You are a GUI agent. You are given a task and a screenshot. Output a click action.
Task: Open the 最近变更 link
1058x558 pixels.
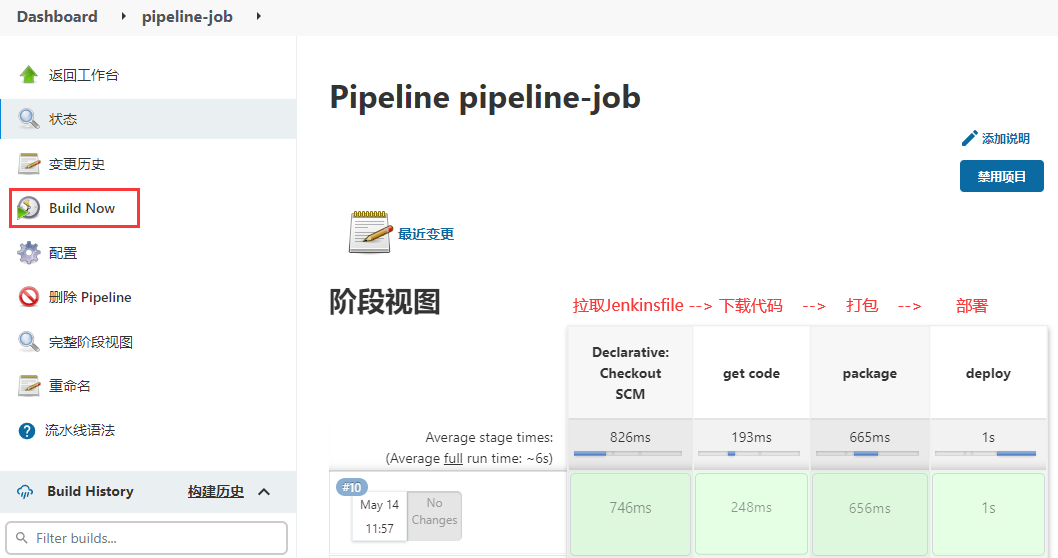[x=426, y=234]
